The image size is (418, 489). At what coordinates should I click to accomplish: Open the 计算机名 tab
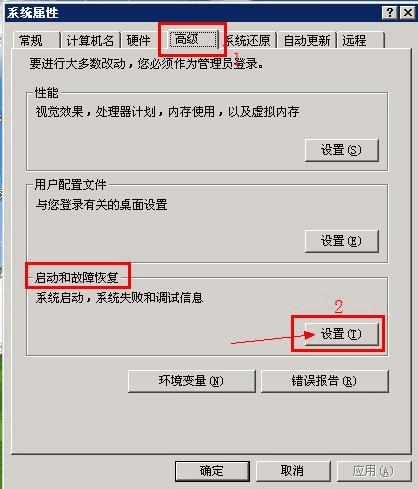coord(90,40)
